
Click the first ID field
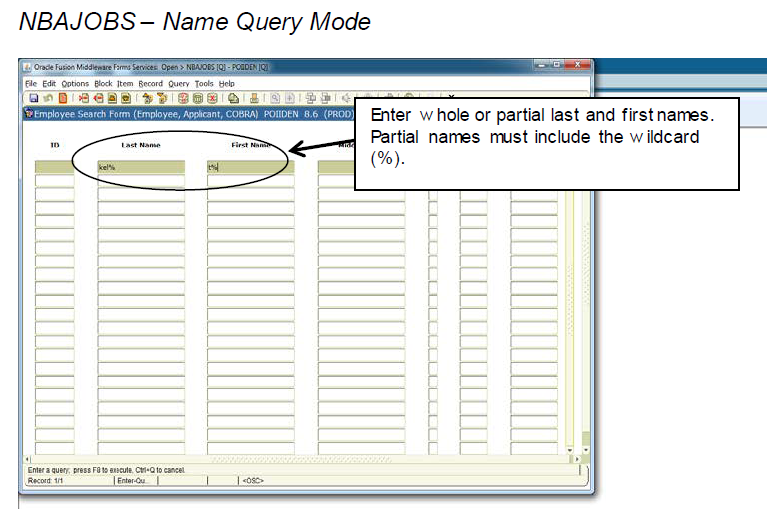point(54,167)
